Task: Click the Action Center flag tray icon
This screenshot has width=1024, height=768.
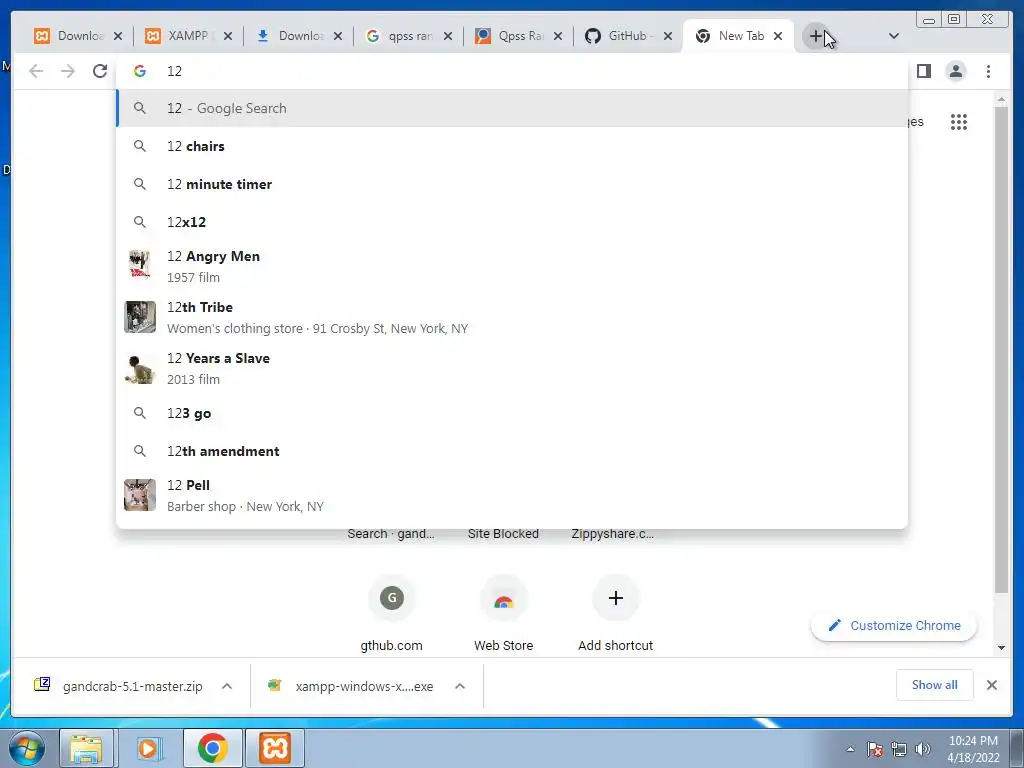Action: click(x=875, y=749)
